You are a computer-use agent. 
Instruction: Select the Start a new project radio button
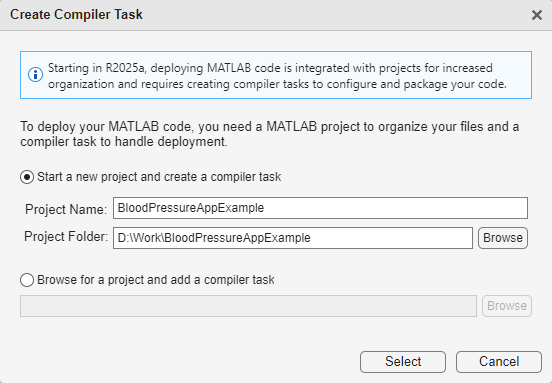point(27,177)
